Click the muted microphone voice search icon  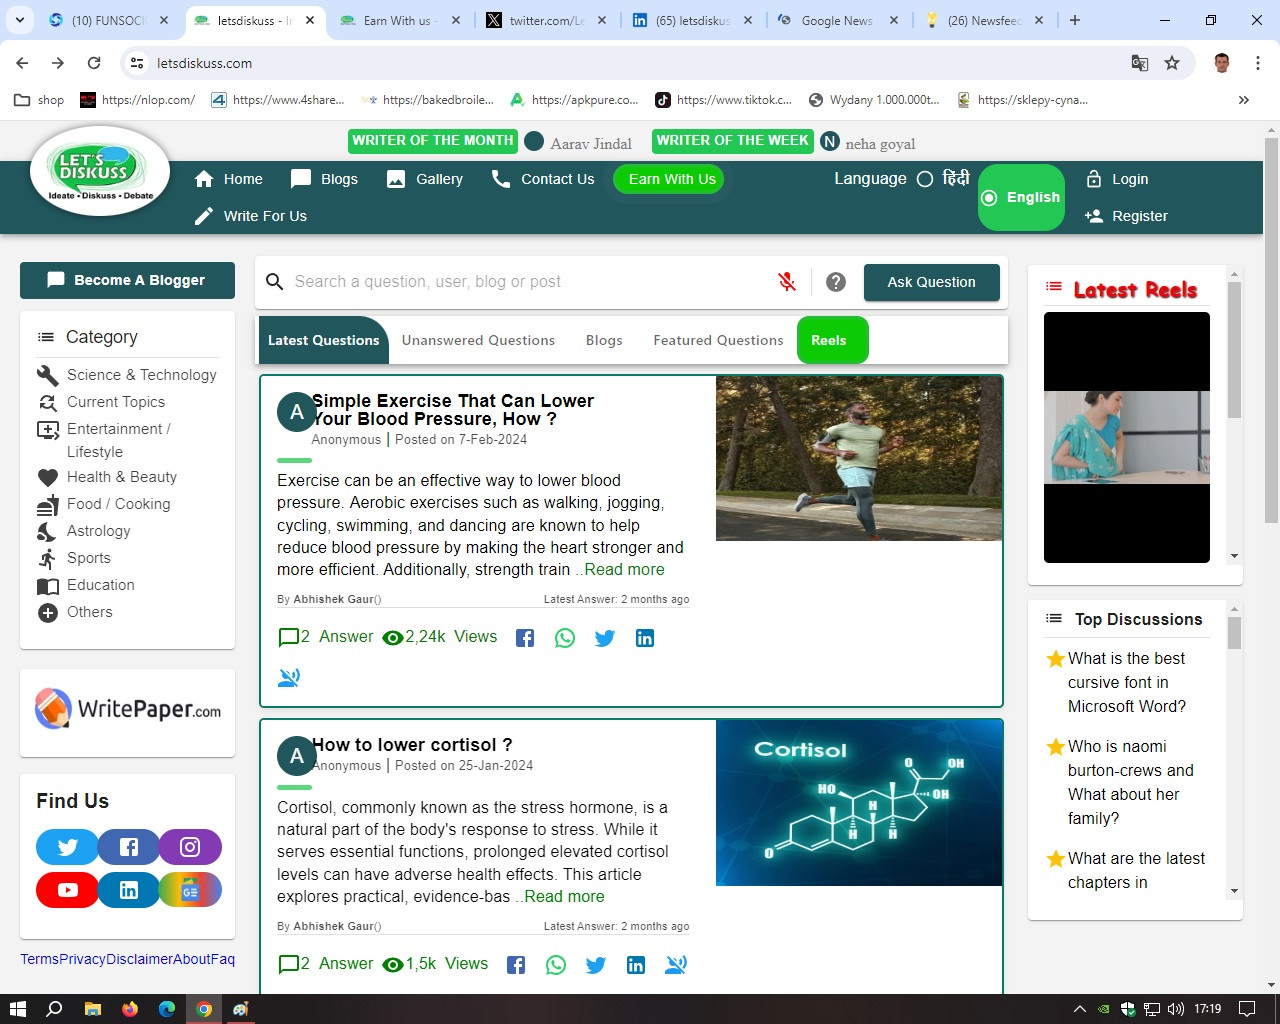tap(787, 282)
